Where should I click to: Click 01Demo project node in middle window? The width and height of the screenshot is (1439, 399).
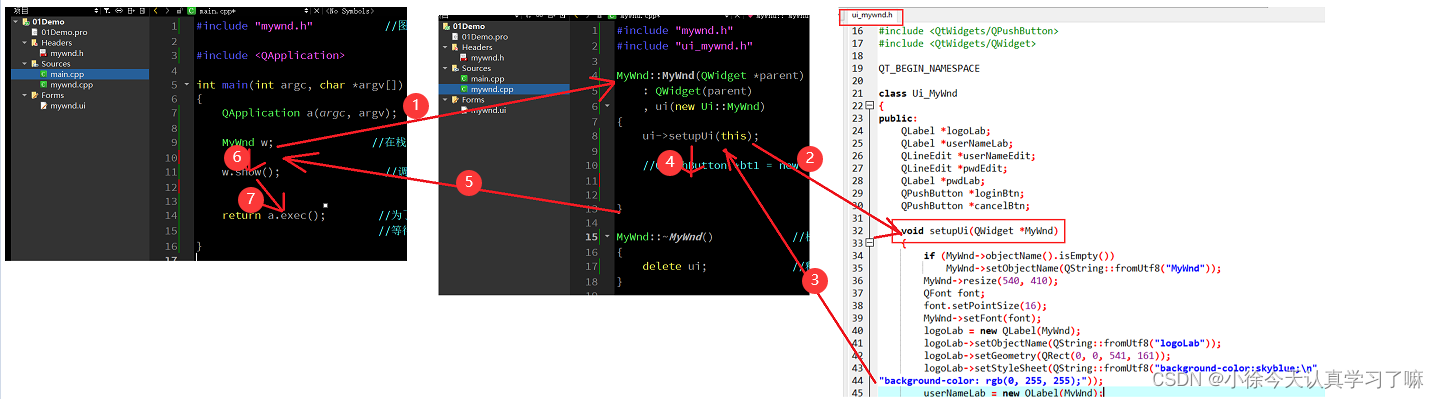[468, 26]
